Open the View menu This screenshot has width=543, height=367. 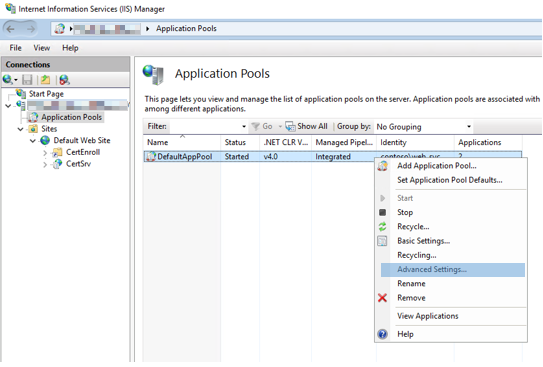click(42, 48)
